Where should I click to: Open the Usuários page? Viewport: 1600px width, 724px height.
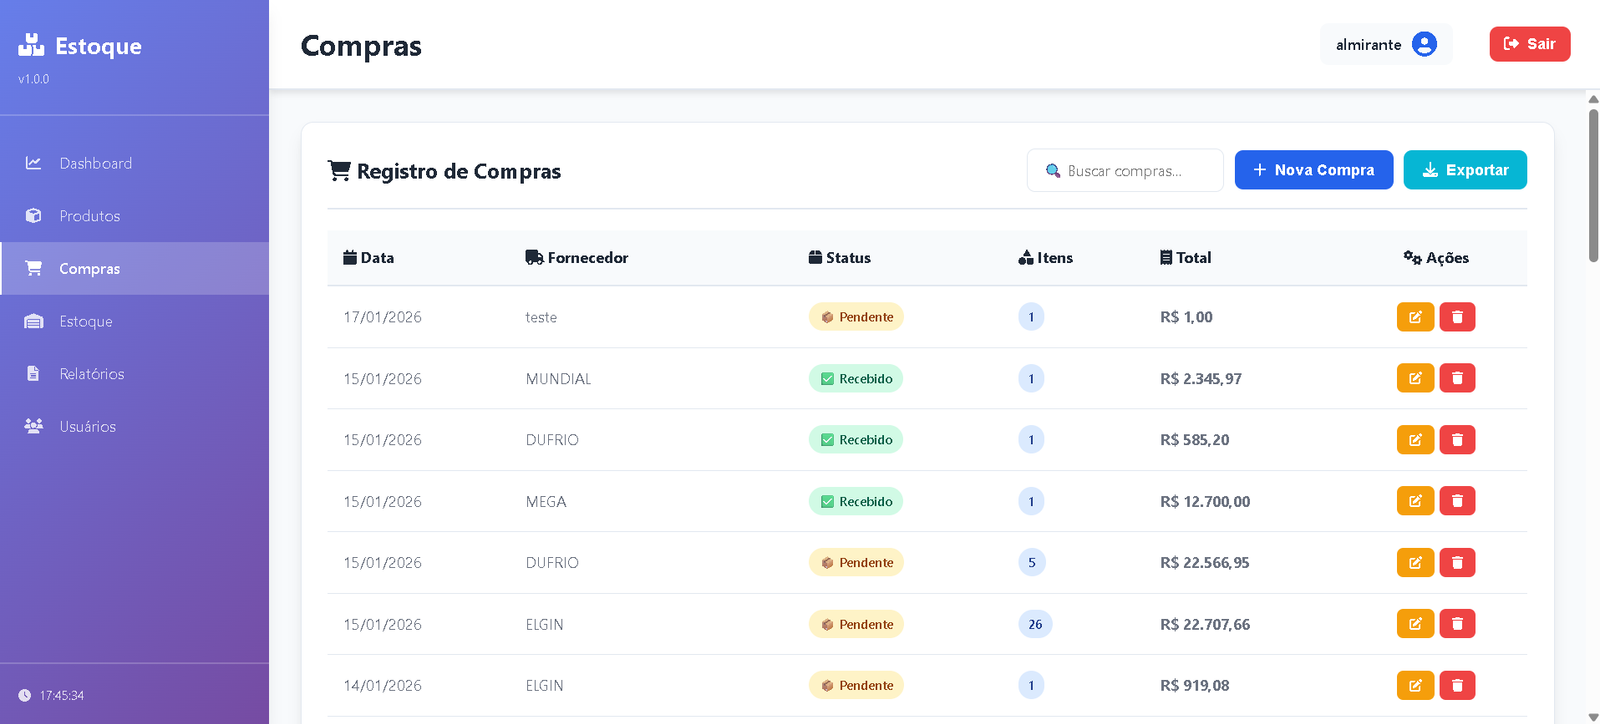(x=134, y=426)
